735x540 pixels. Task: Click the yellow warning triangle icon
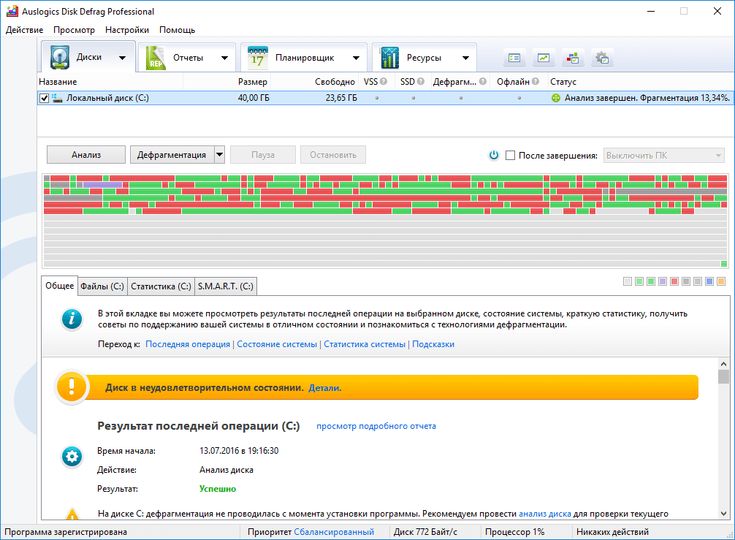coord(72,515)
